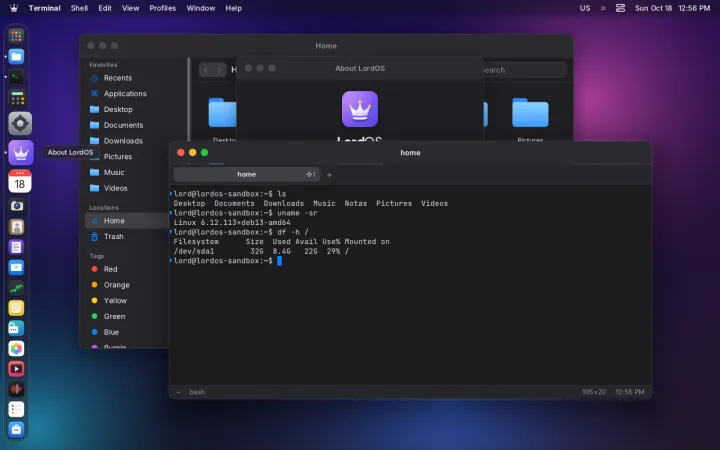Open the Window menu
720x450 pixels.
[x=201, y=8]
